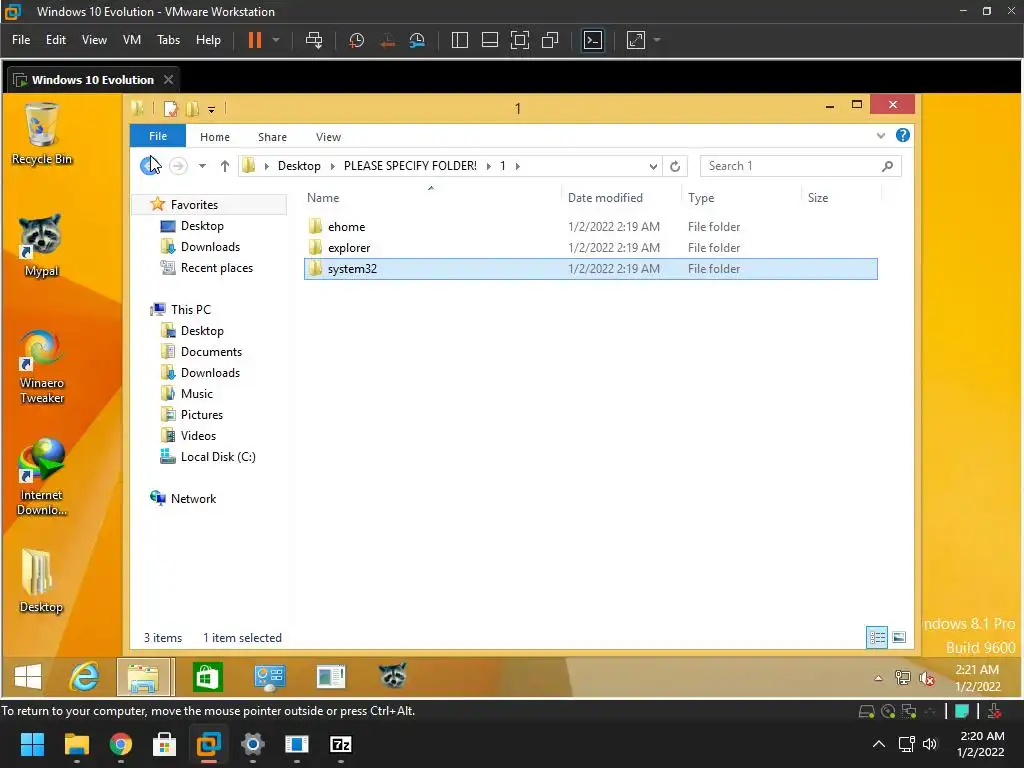
Task: Expand subfolders arrow after breadcrumb 1
Action: point(518,166)
